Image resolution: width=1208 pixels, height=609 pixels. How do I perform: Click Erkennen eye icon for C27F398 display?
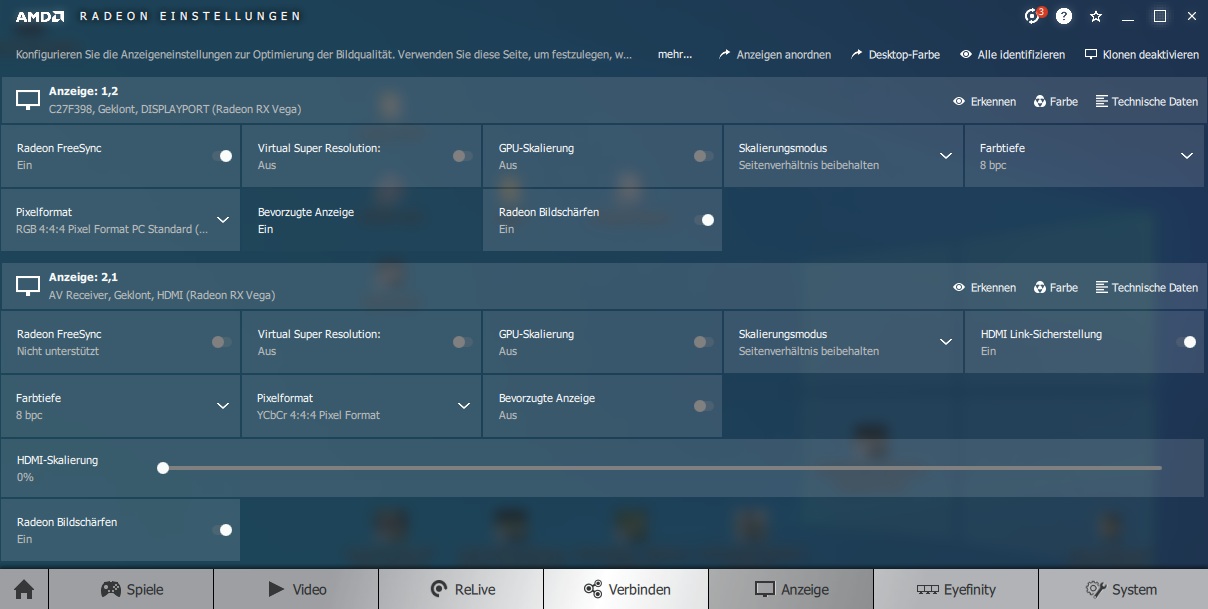[959, 101]
